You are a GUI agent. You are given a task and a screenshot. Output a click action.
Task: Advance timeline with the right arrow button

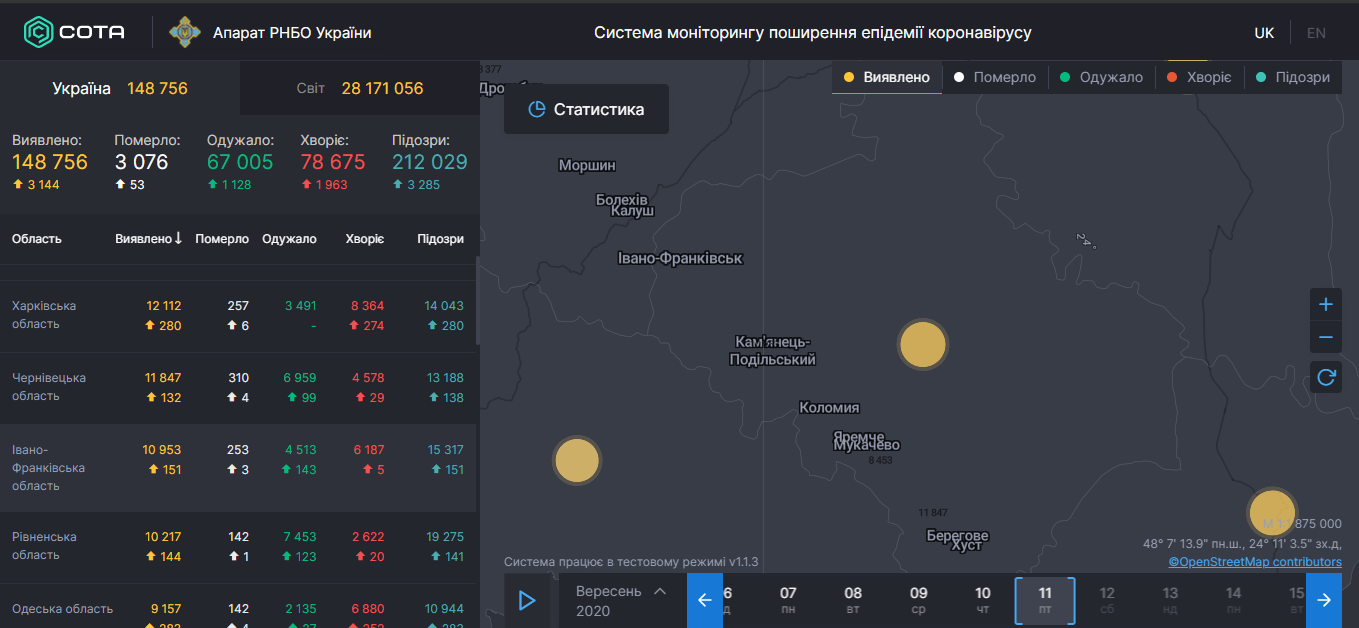[1324, 599]
